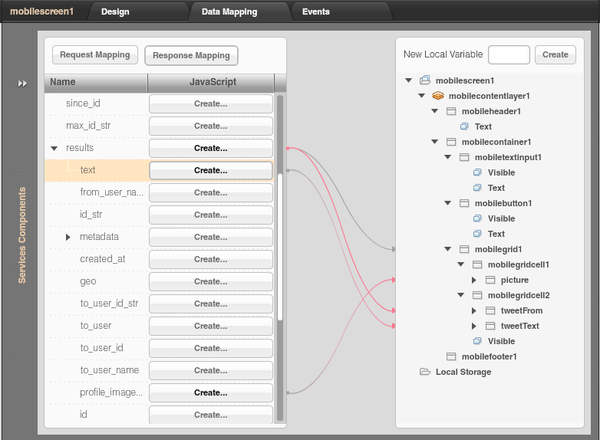Expand the Services Components side panel arrows
Image resolution: width=600 pixels, height=440 pixels.
(23, 84)
